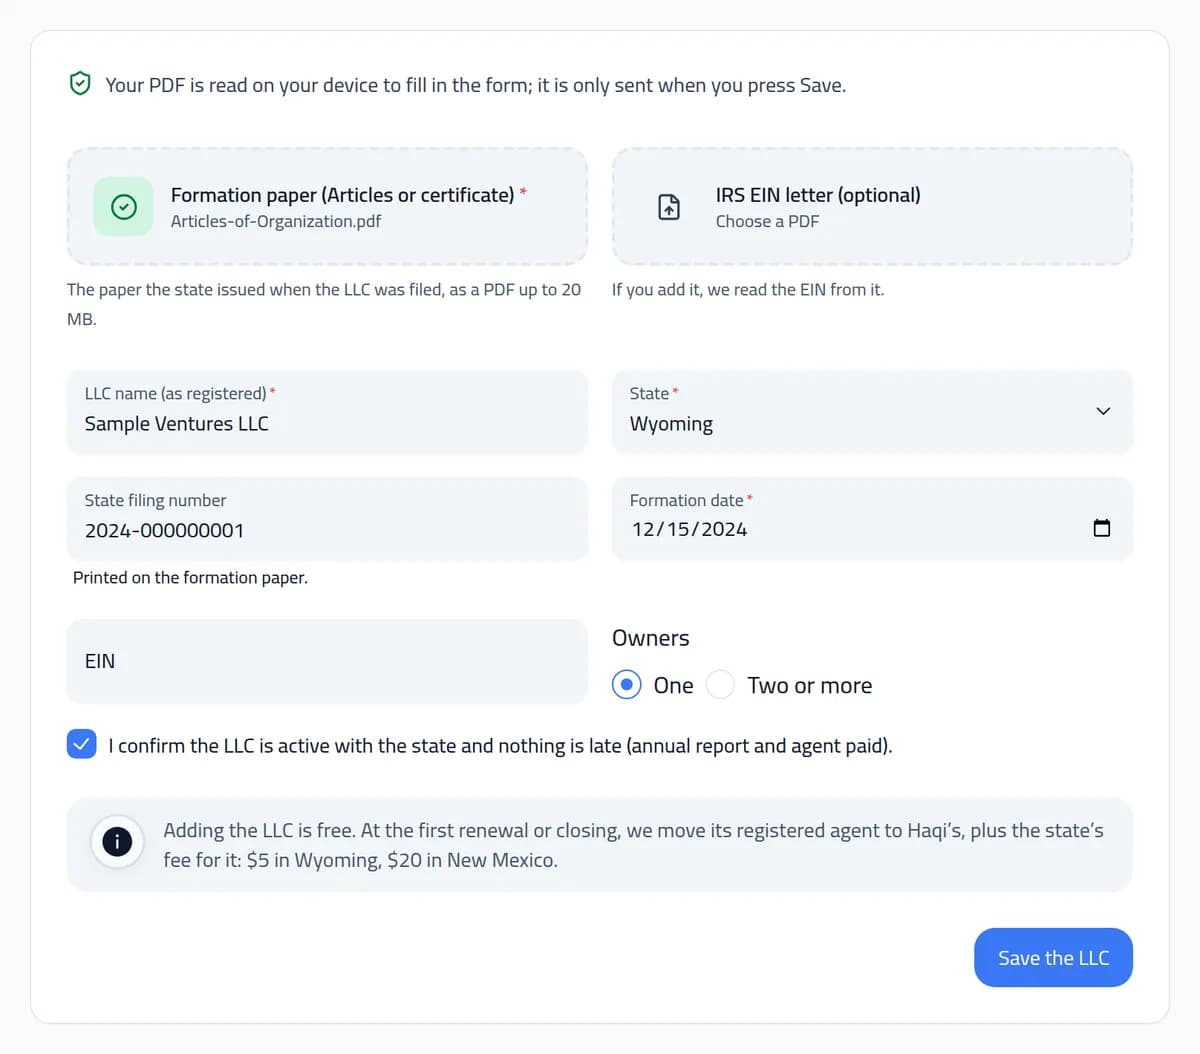This screenshot has width=1200, height=1054.
Task: Click the 'Printed on the formation paper.' hint
Action: (x=190, y=577)
